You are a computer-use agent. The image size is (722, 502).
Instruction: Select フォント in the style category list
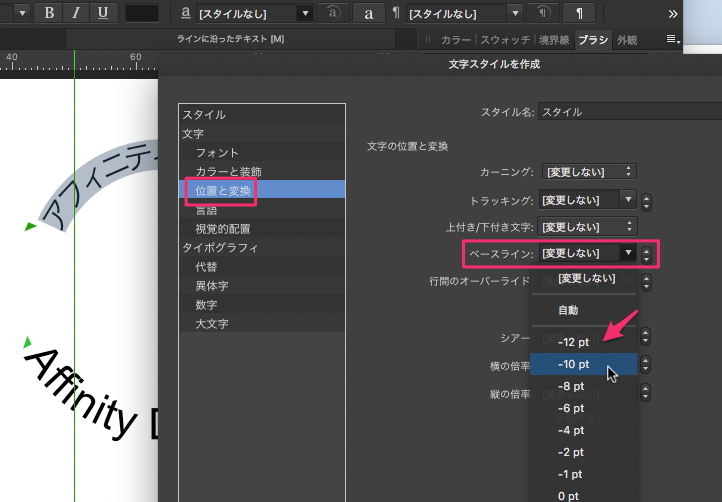point(217,152)
